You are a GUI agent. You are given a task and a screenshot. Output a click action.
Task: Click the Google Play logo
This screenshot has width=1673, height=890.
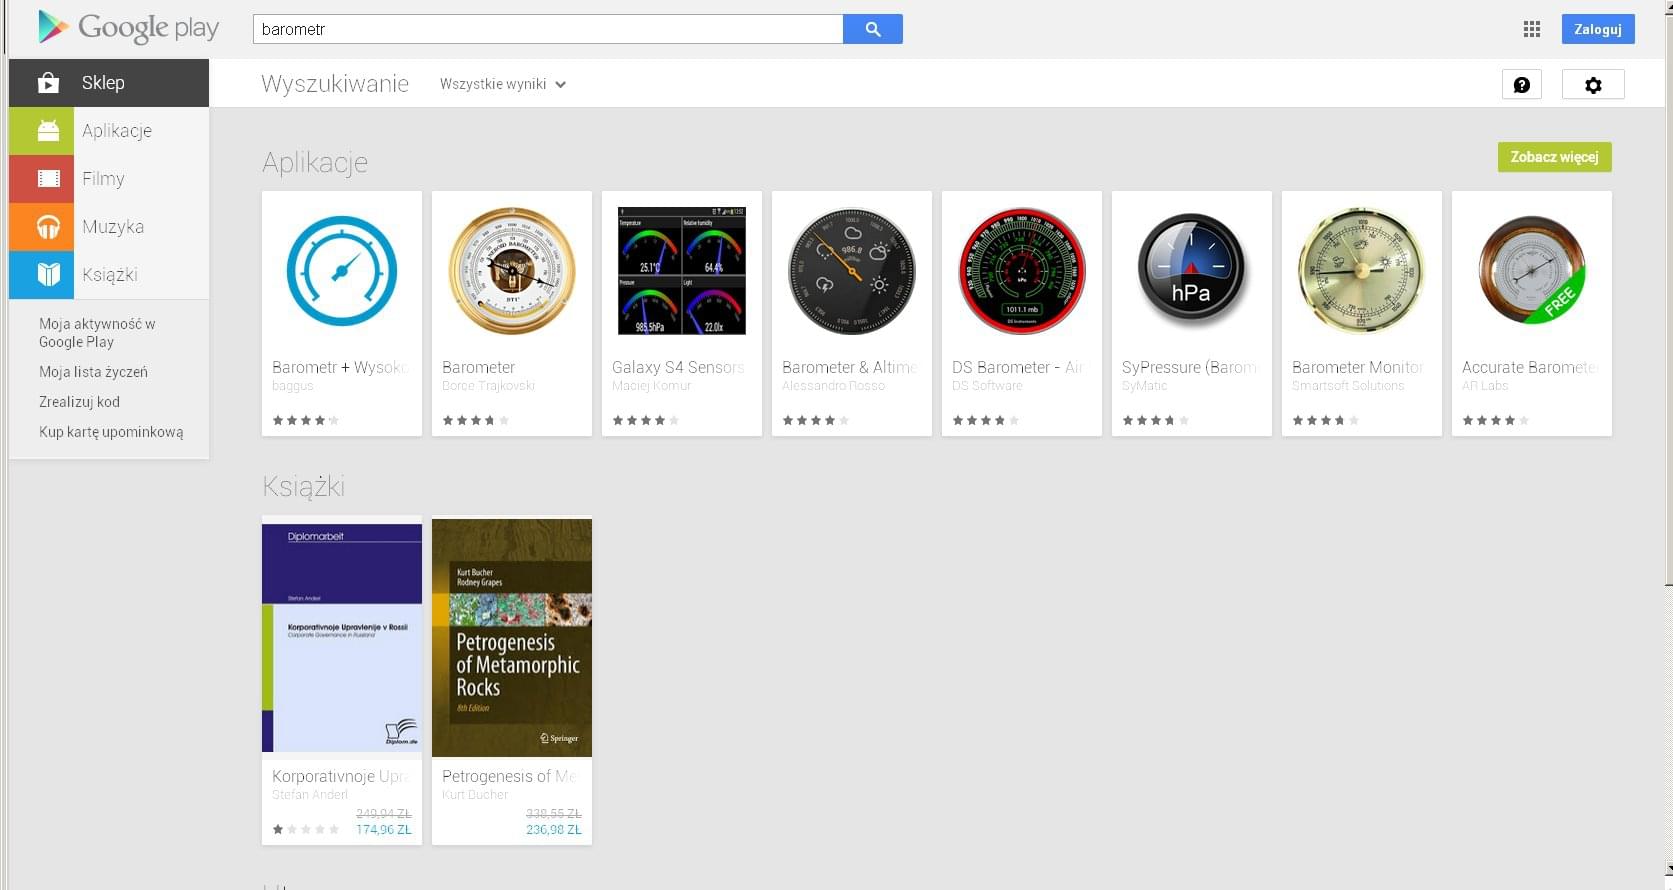pos(128,27)
